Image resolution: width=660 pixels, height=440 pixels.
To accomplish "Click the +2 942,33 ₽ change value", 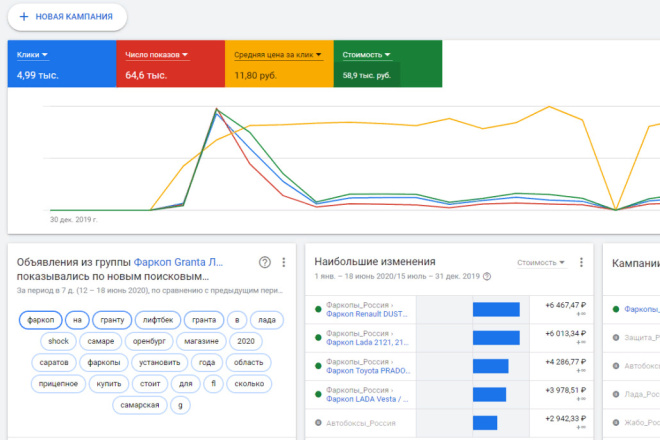I will point(565,419).
